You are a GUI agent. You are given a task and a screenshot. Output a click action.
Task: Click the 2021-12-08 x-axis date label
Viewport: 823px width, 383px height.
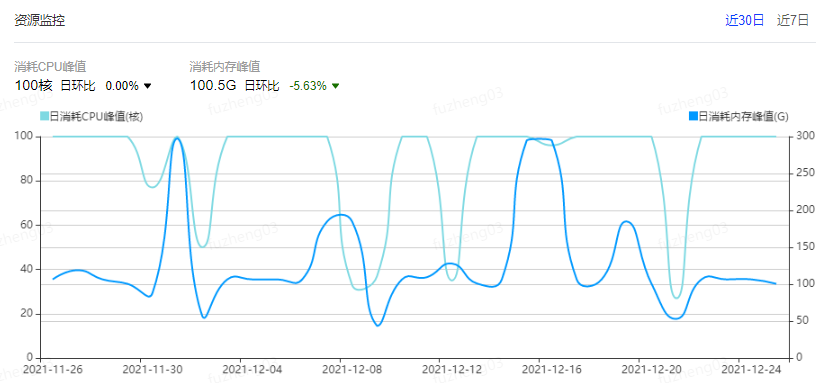352,369
